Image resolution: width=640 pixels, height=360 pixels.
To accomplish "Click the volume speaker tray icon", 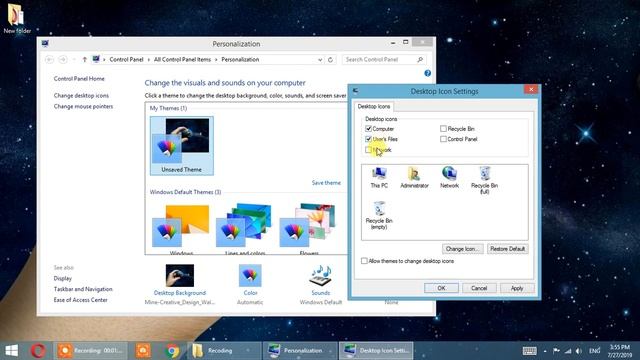I will 578,351.
